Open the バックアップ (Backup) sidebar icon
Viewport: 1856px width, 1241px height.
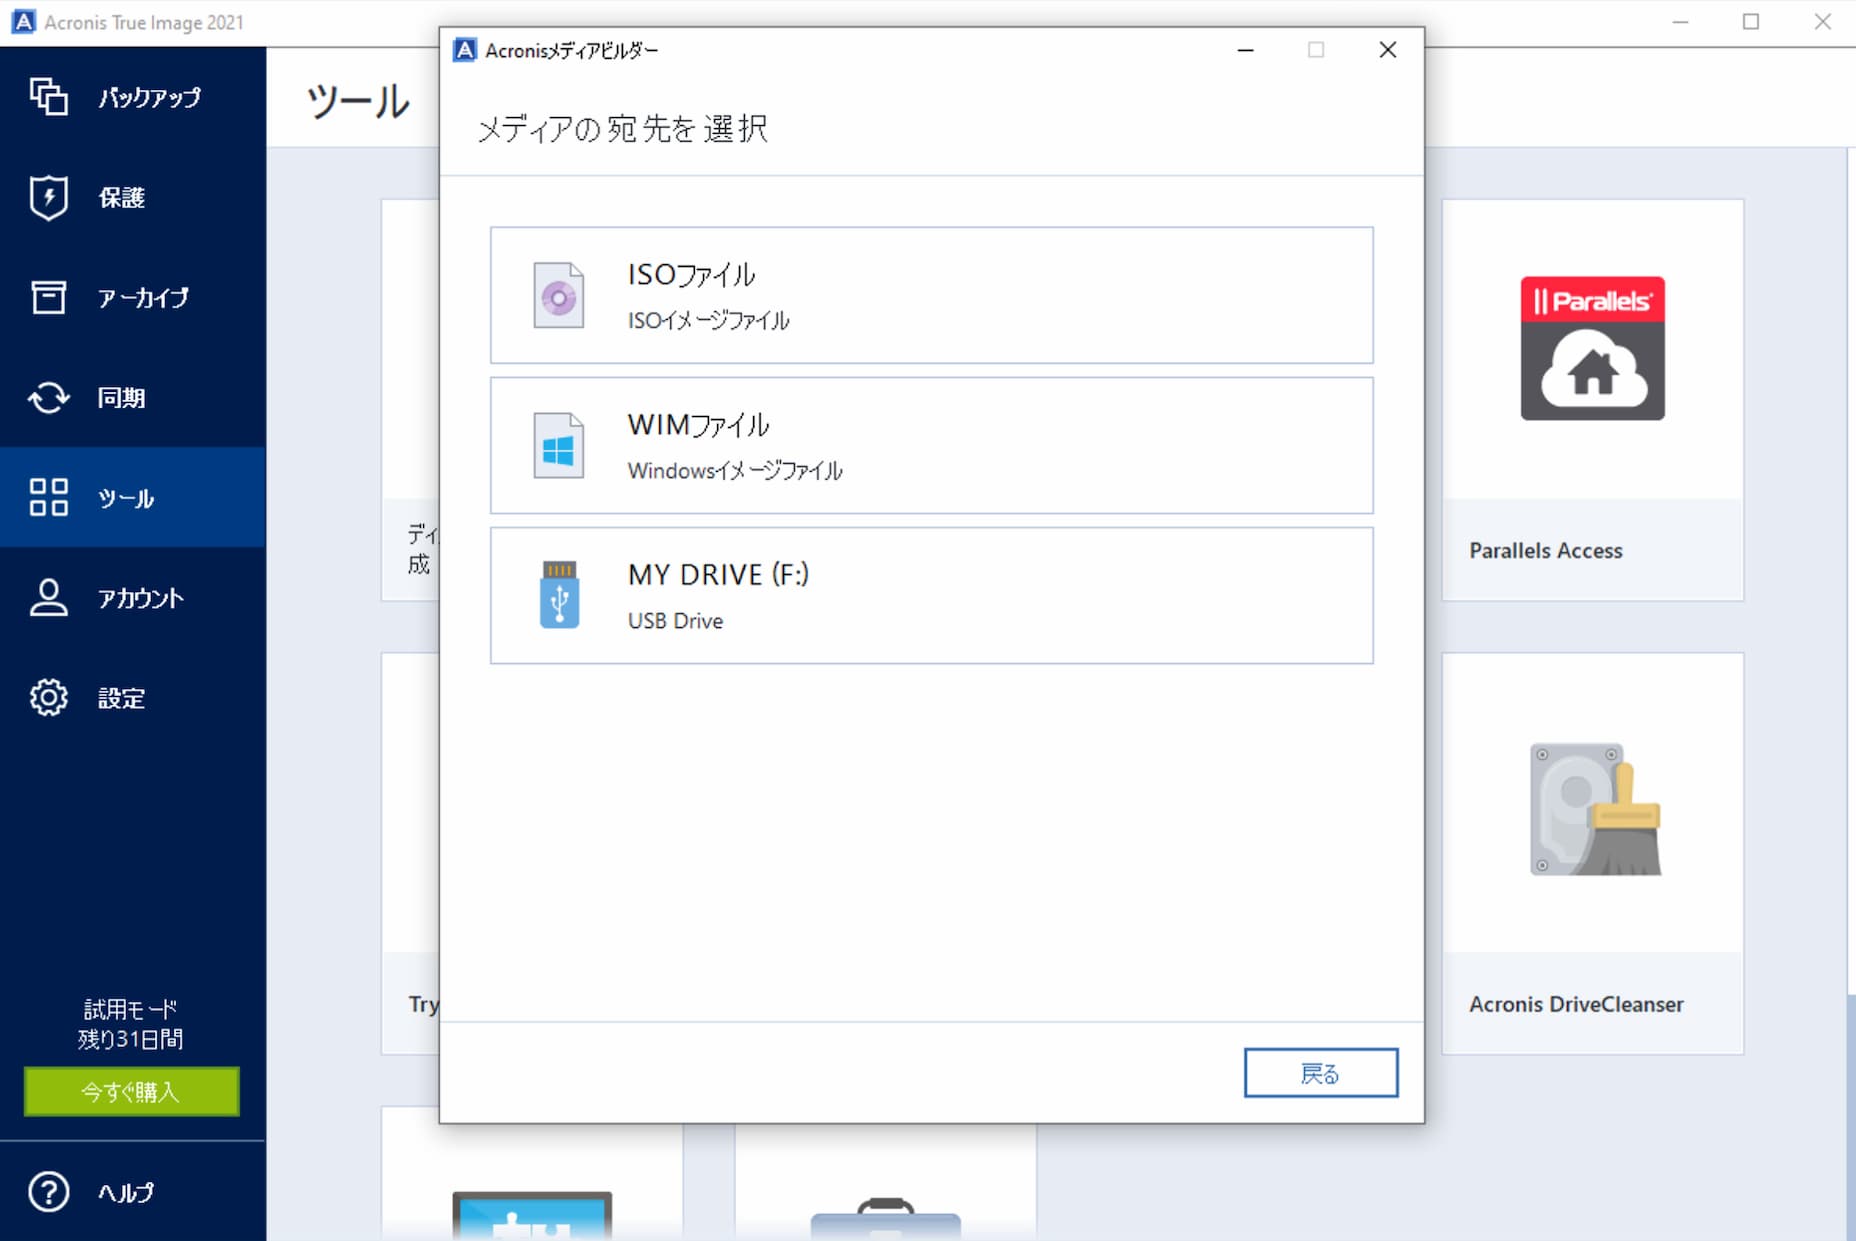(x=48, y=97)
